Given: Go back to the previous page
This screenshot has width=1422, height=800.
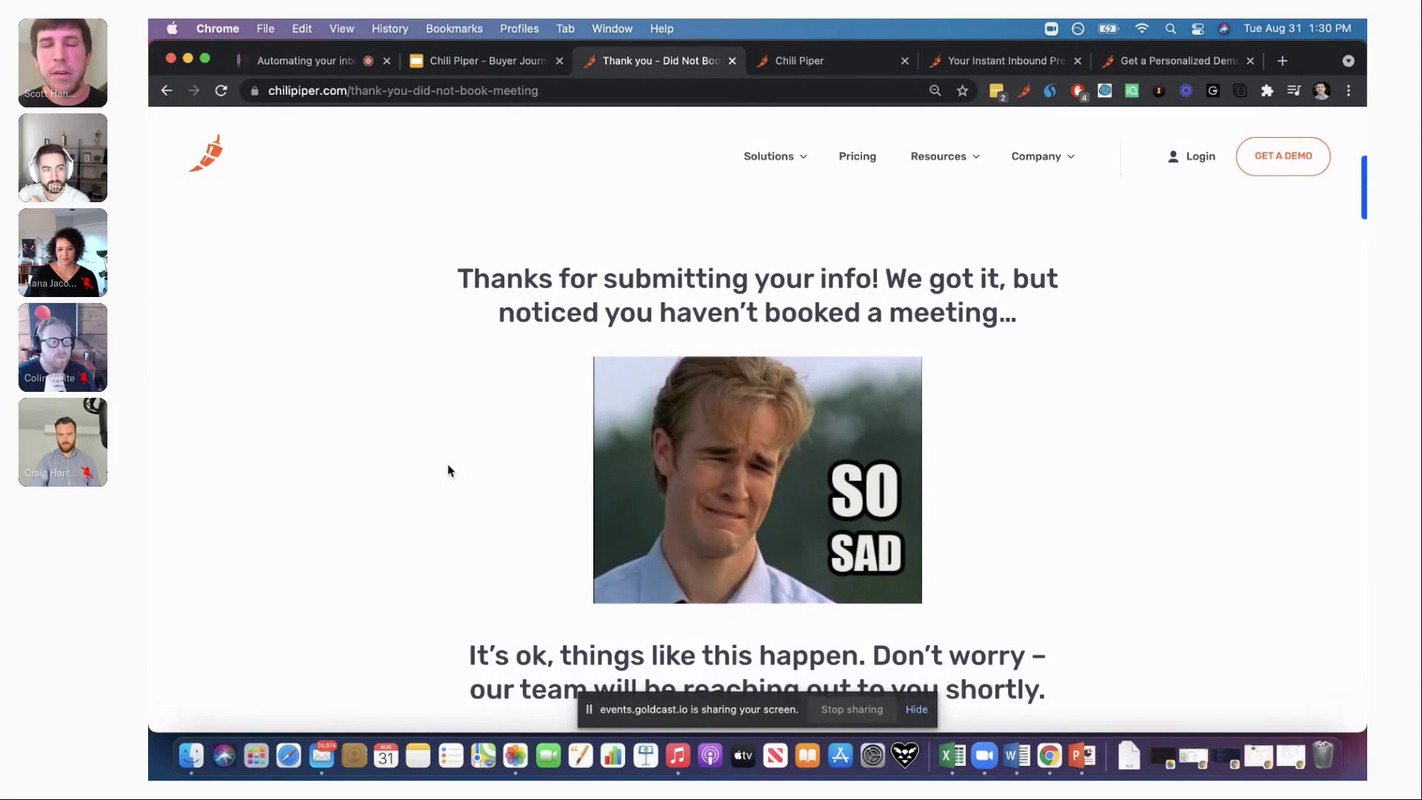Looking at the screenshot, I should pos(166,90).
